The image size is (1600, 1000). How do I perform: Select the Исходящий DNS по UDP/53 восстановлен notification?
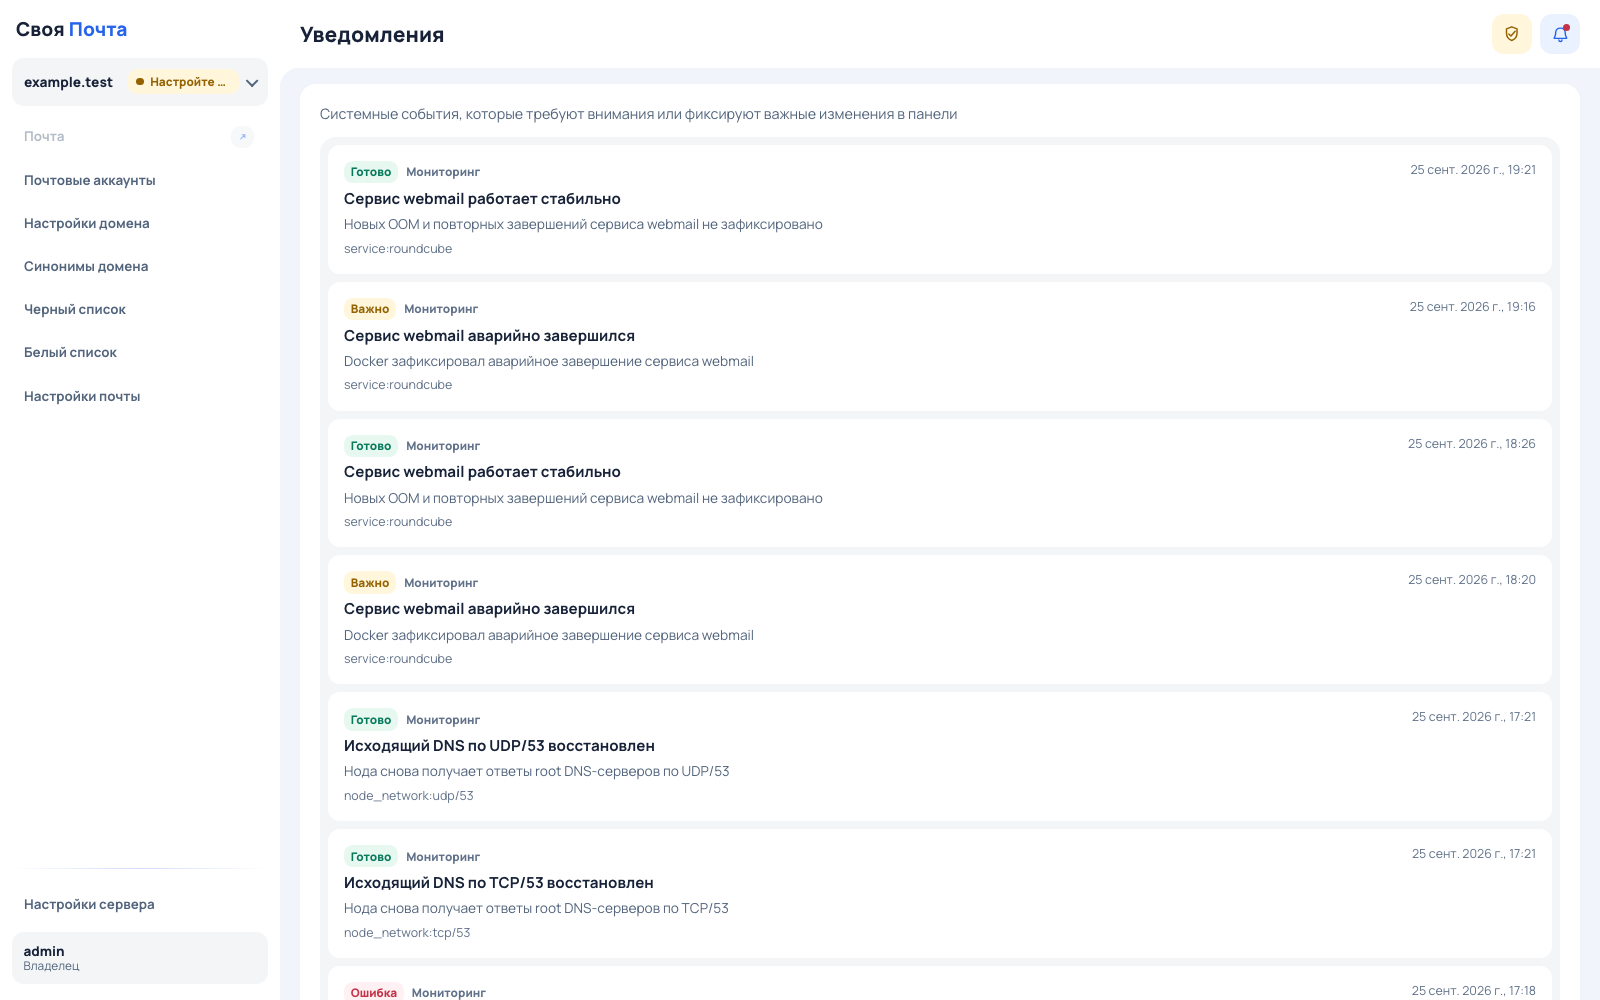coord(940,757)
